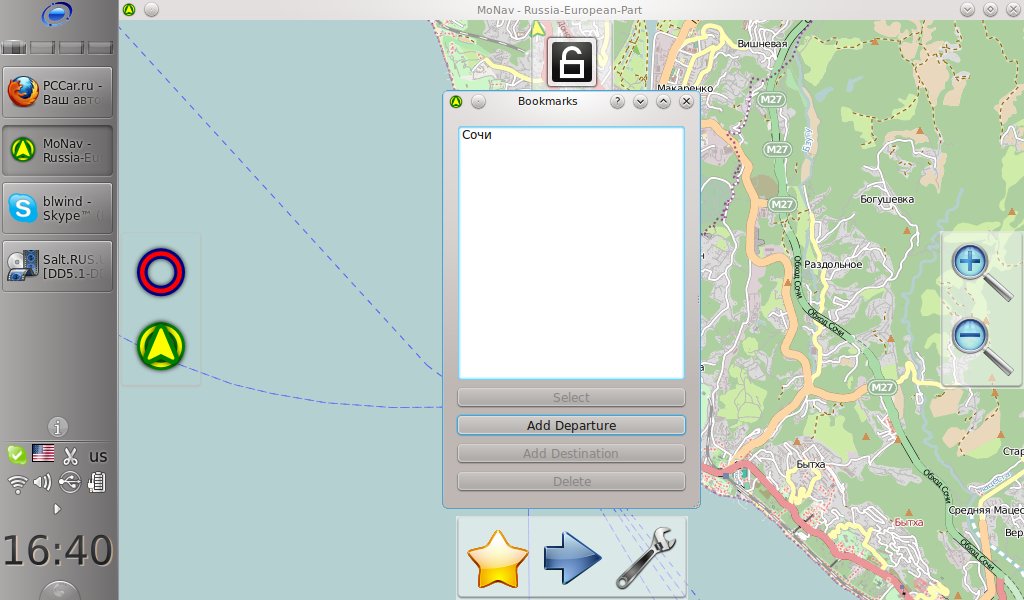Viewport: 1024px width, 600px height.
Task: Click the Bookmarks dialog help question mark
Action: (x=618, y=101)
